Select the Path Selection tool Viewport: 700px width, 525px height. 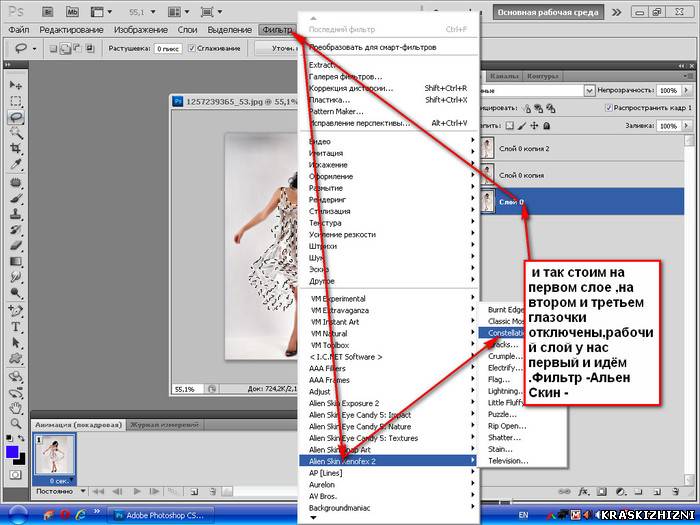16,342
